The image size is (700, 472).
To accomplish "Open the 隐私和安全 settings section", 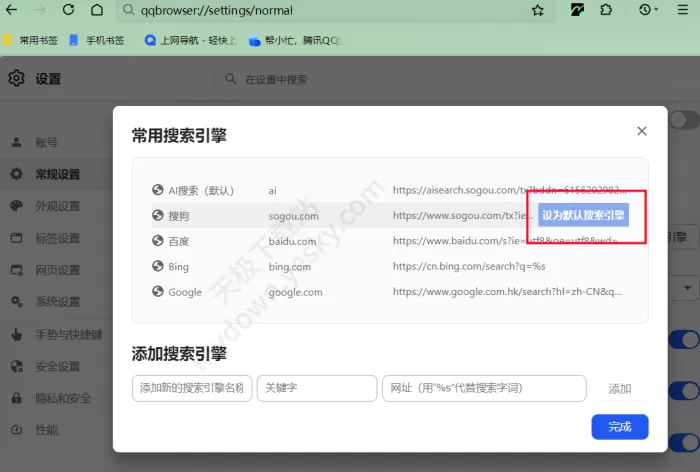I will pos(56,398).
